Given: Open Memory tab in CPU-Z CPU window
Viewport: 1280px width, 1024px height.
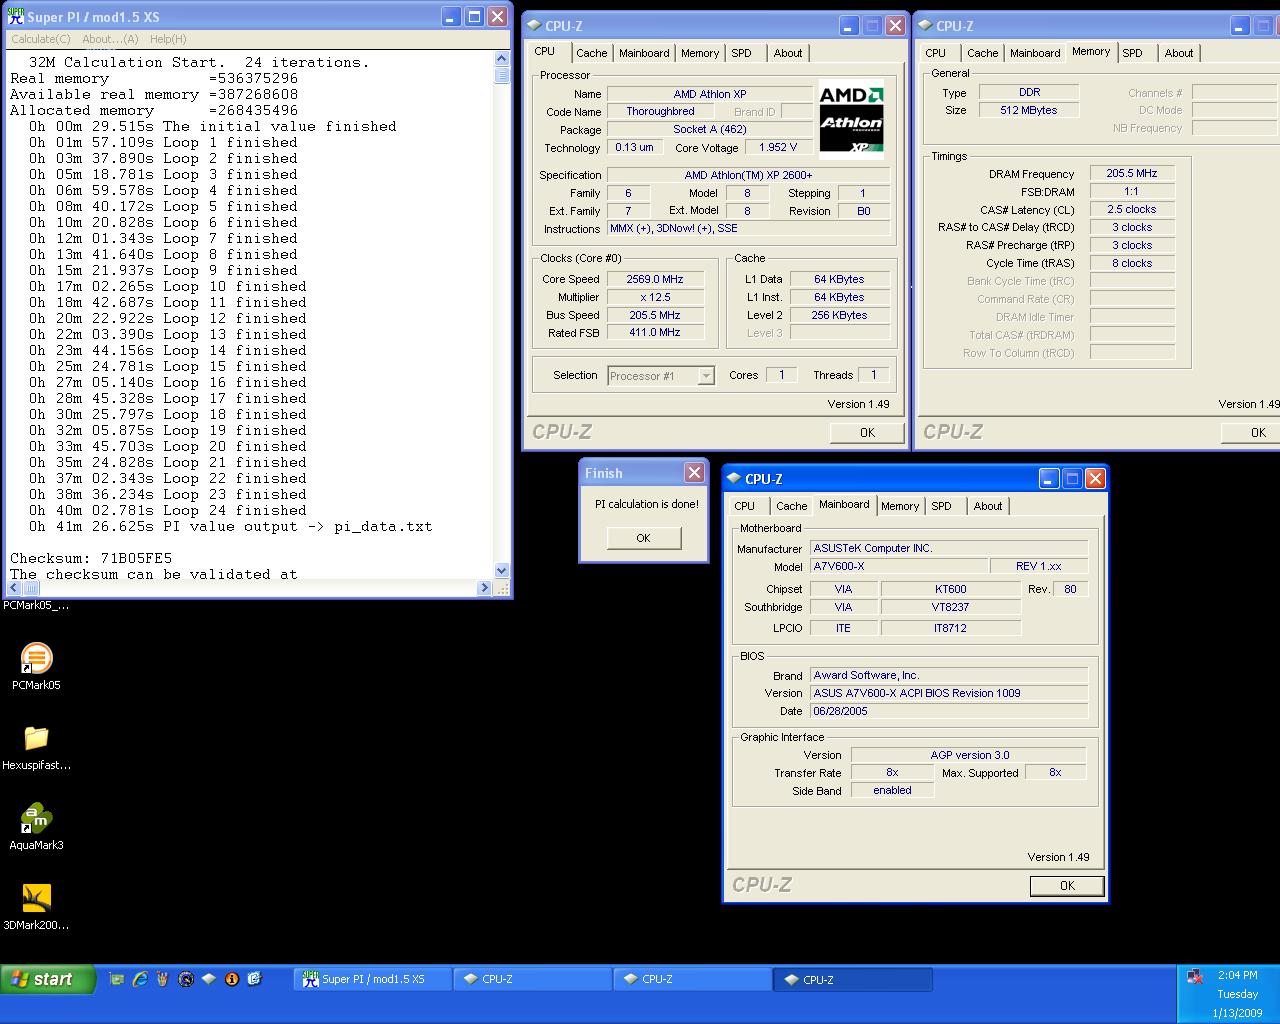Looking at the screenshot, I should point(700,53).
